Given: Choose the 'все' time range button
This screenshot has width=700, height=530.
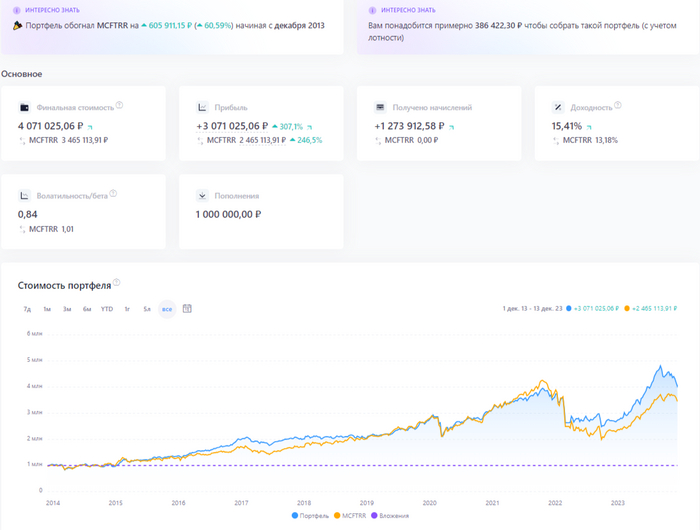Looking at the screenshot, I should tap(167, 309).
